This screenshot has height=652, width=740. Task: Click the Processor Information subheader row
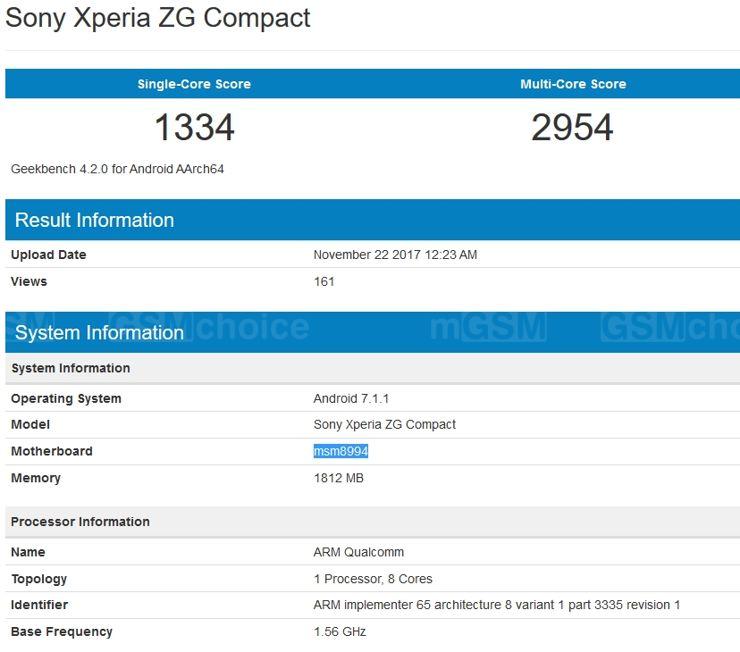coord(372,522)
